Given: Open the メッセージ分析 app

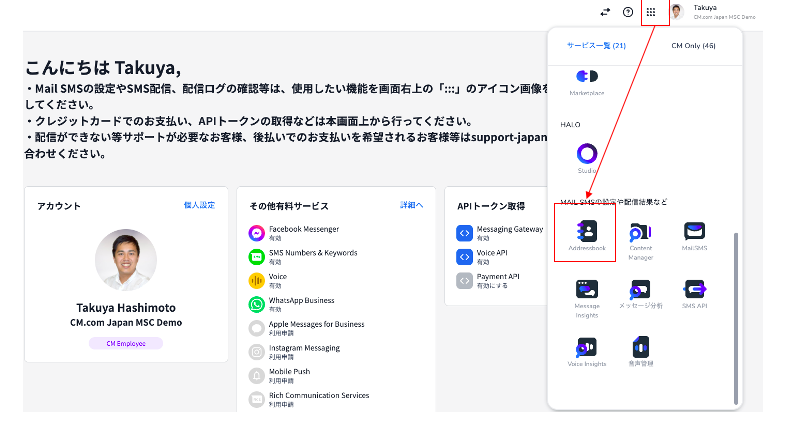Looking at the screenshot, I should [640, 294].
